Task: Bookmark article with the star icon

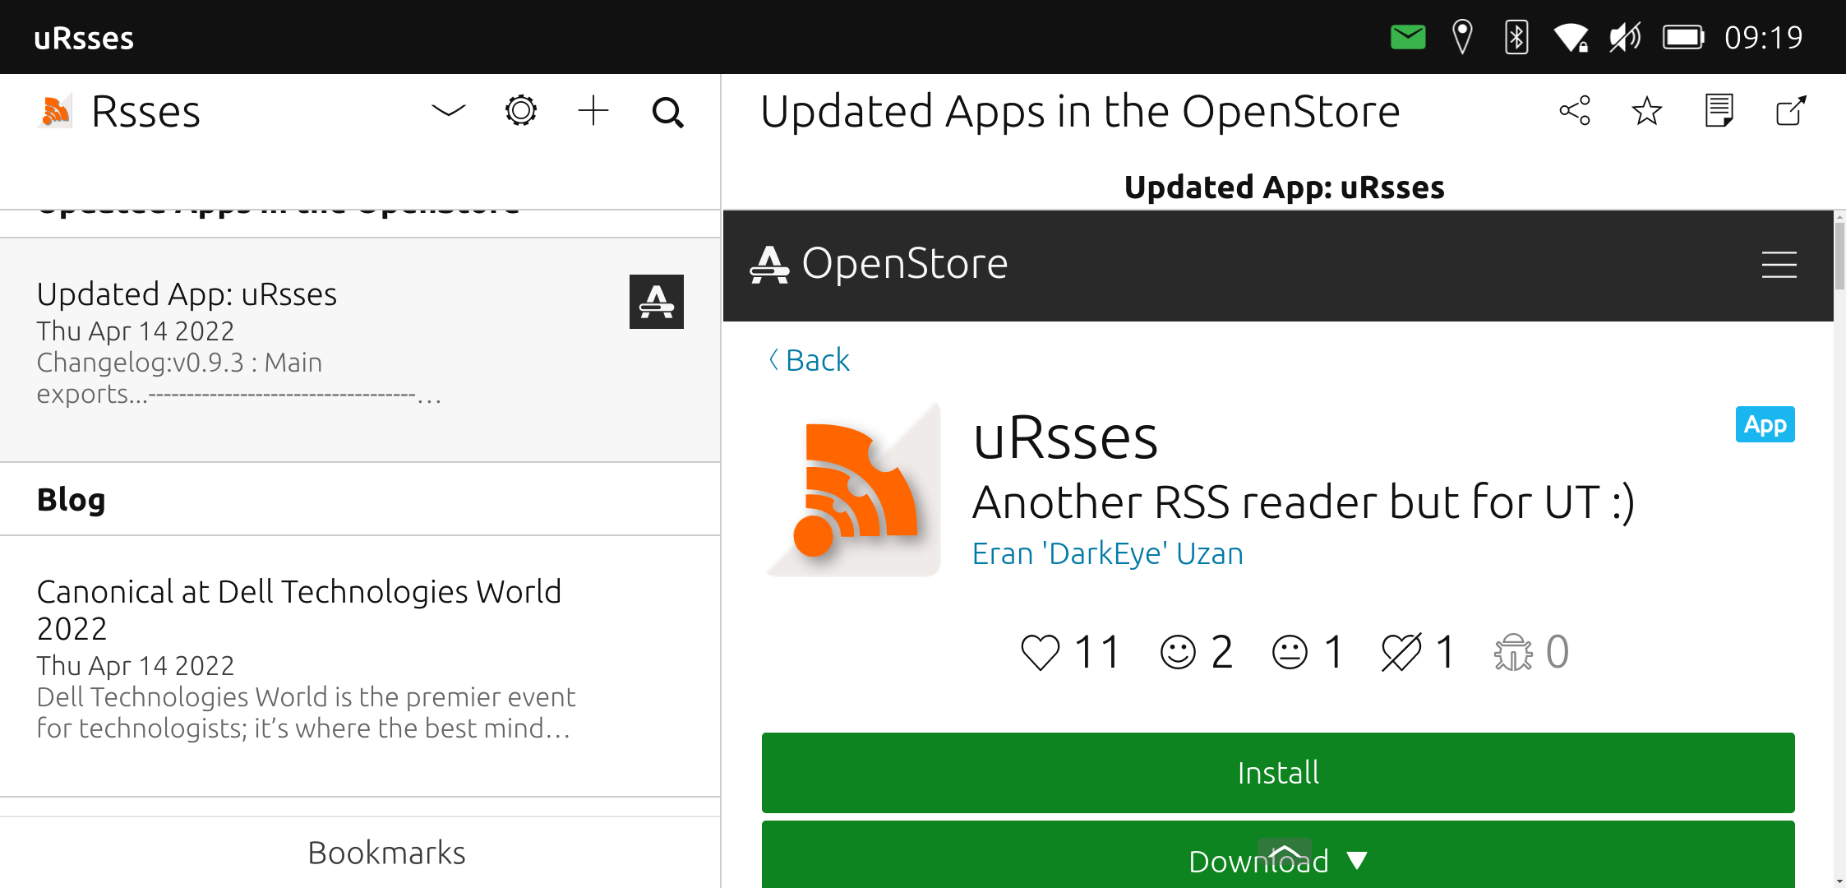Action: point(1647,111)
